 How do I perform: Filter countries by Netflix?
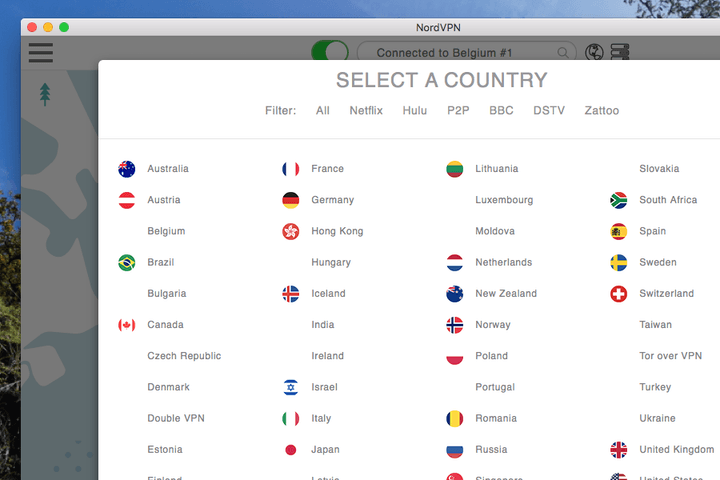click(366, 111)
